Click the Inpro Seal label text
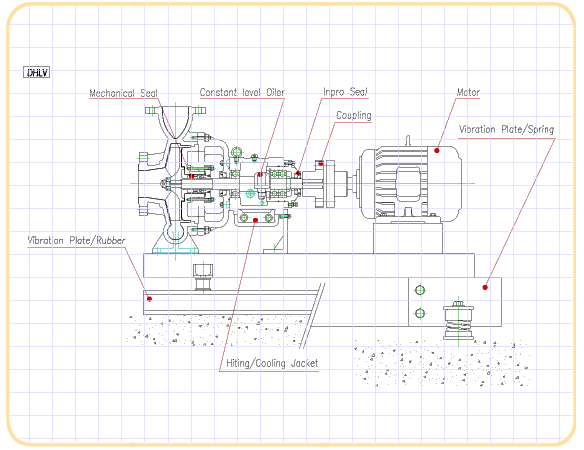The image size is (584, 450). 345,92
